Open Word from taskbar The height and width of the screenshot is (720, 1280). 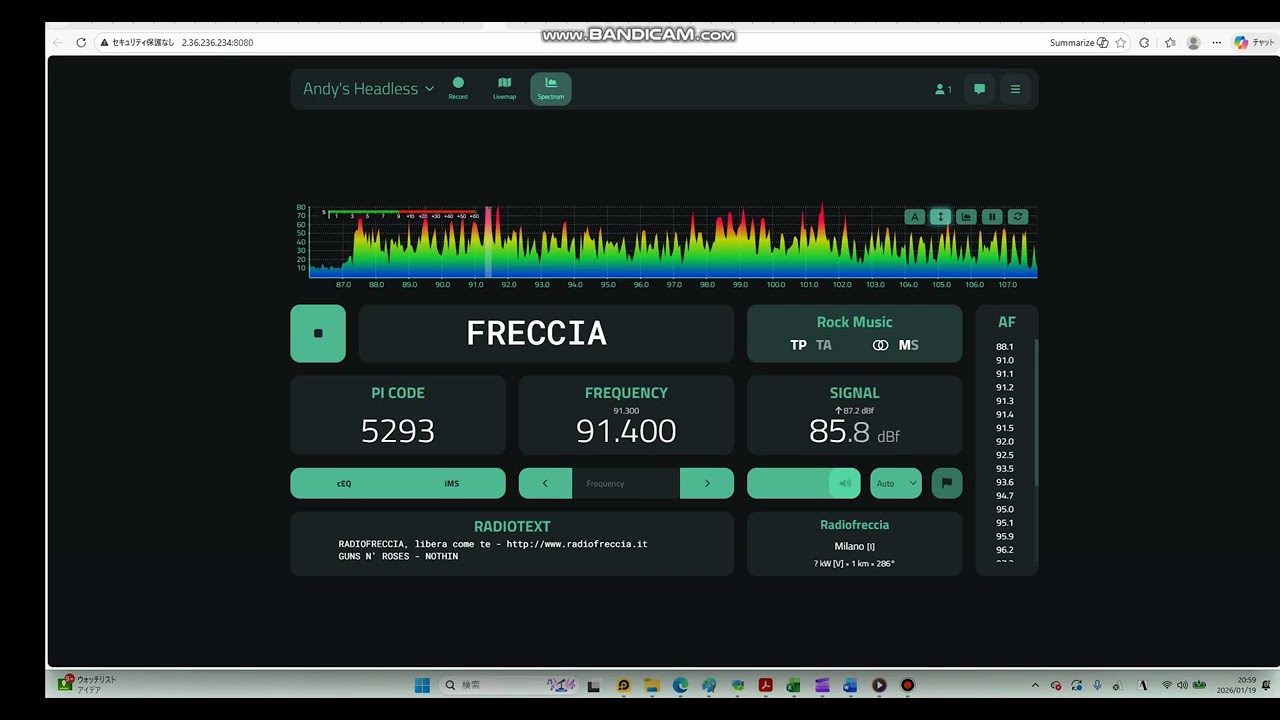coord(850,685)
